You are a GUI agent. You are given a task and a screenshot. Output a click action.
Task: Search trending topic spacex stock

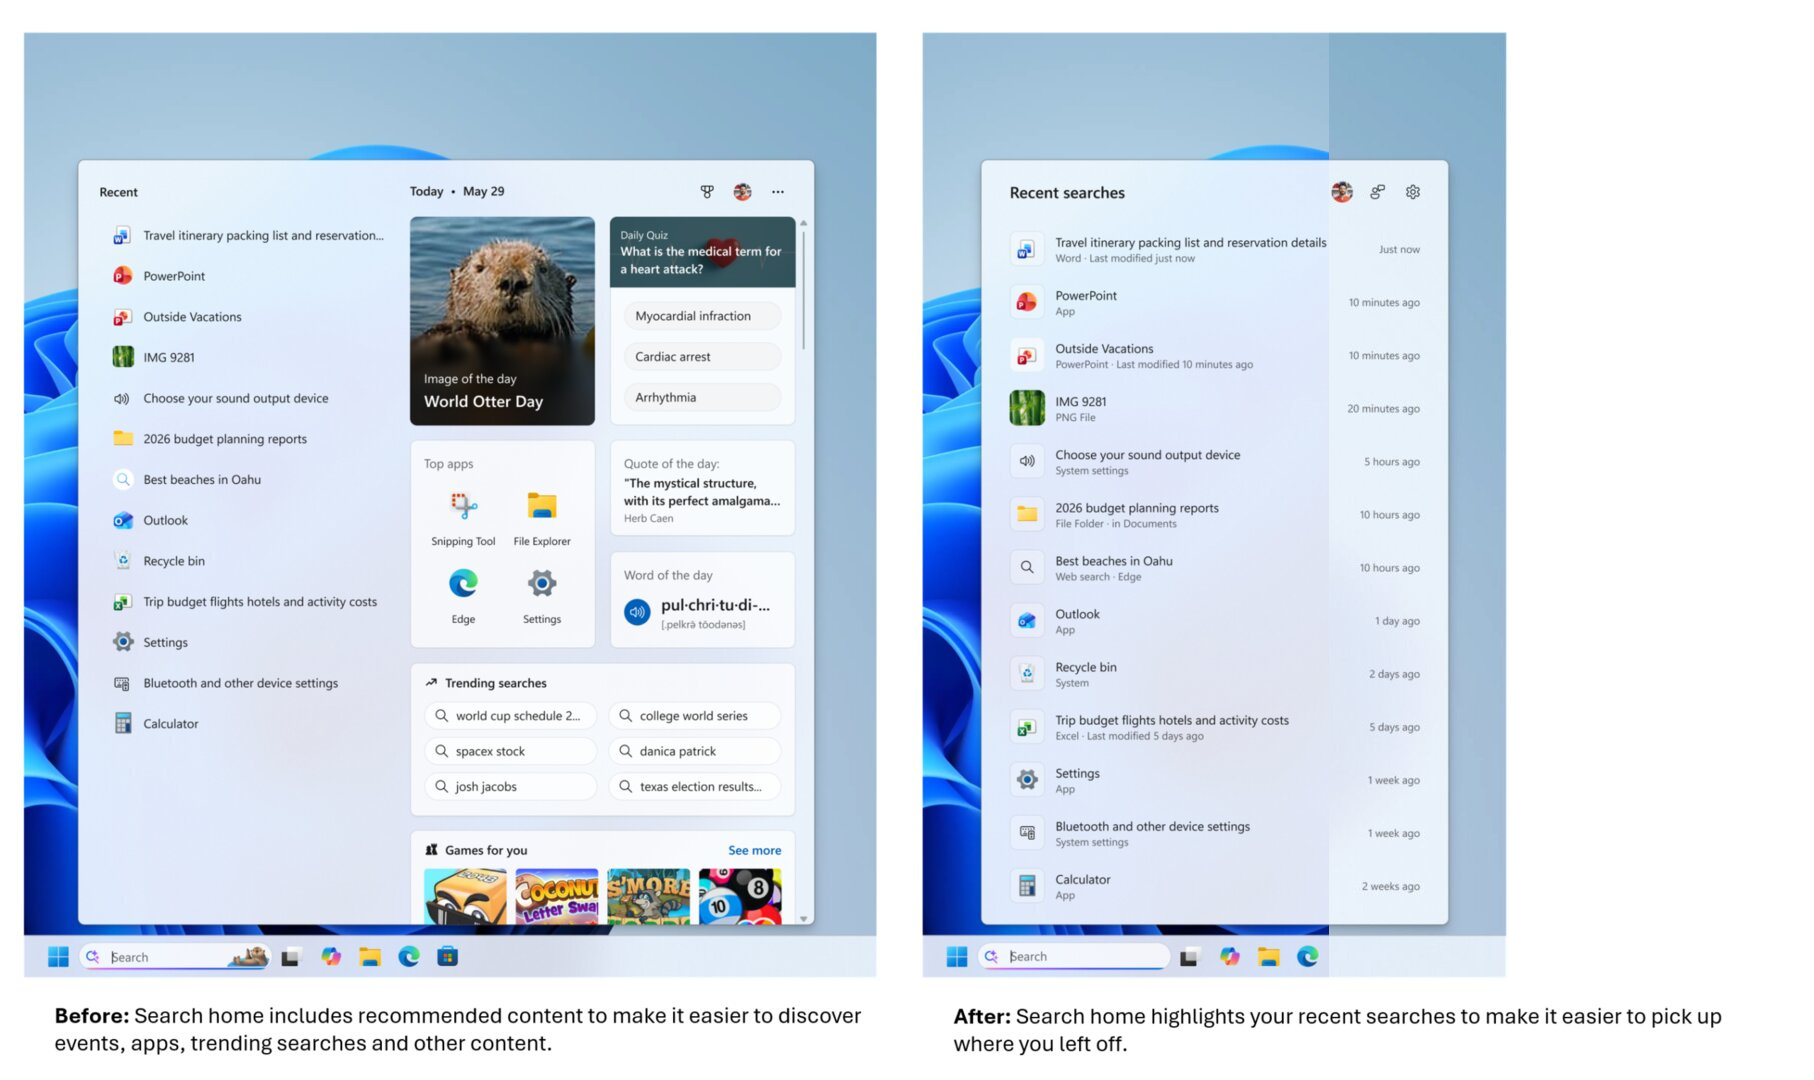click(x=511, y=751)
